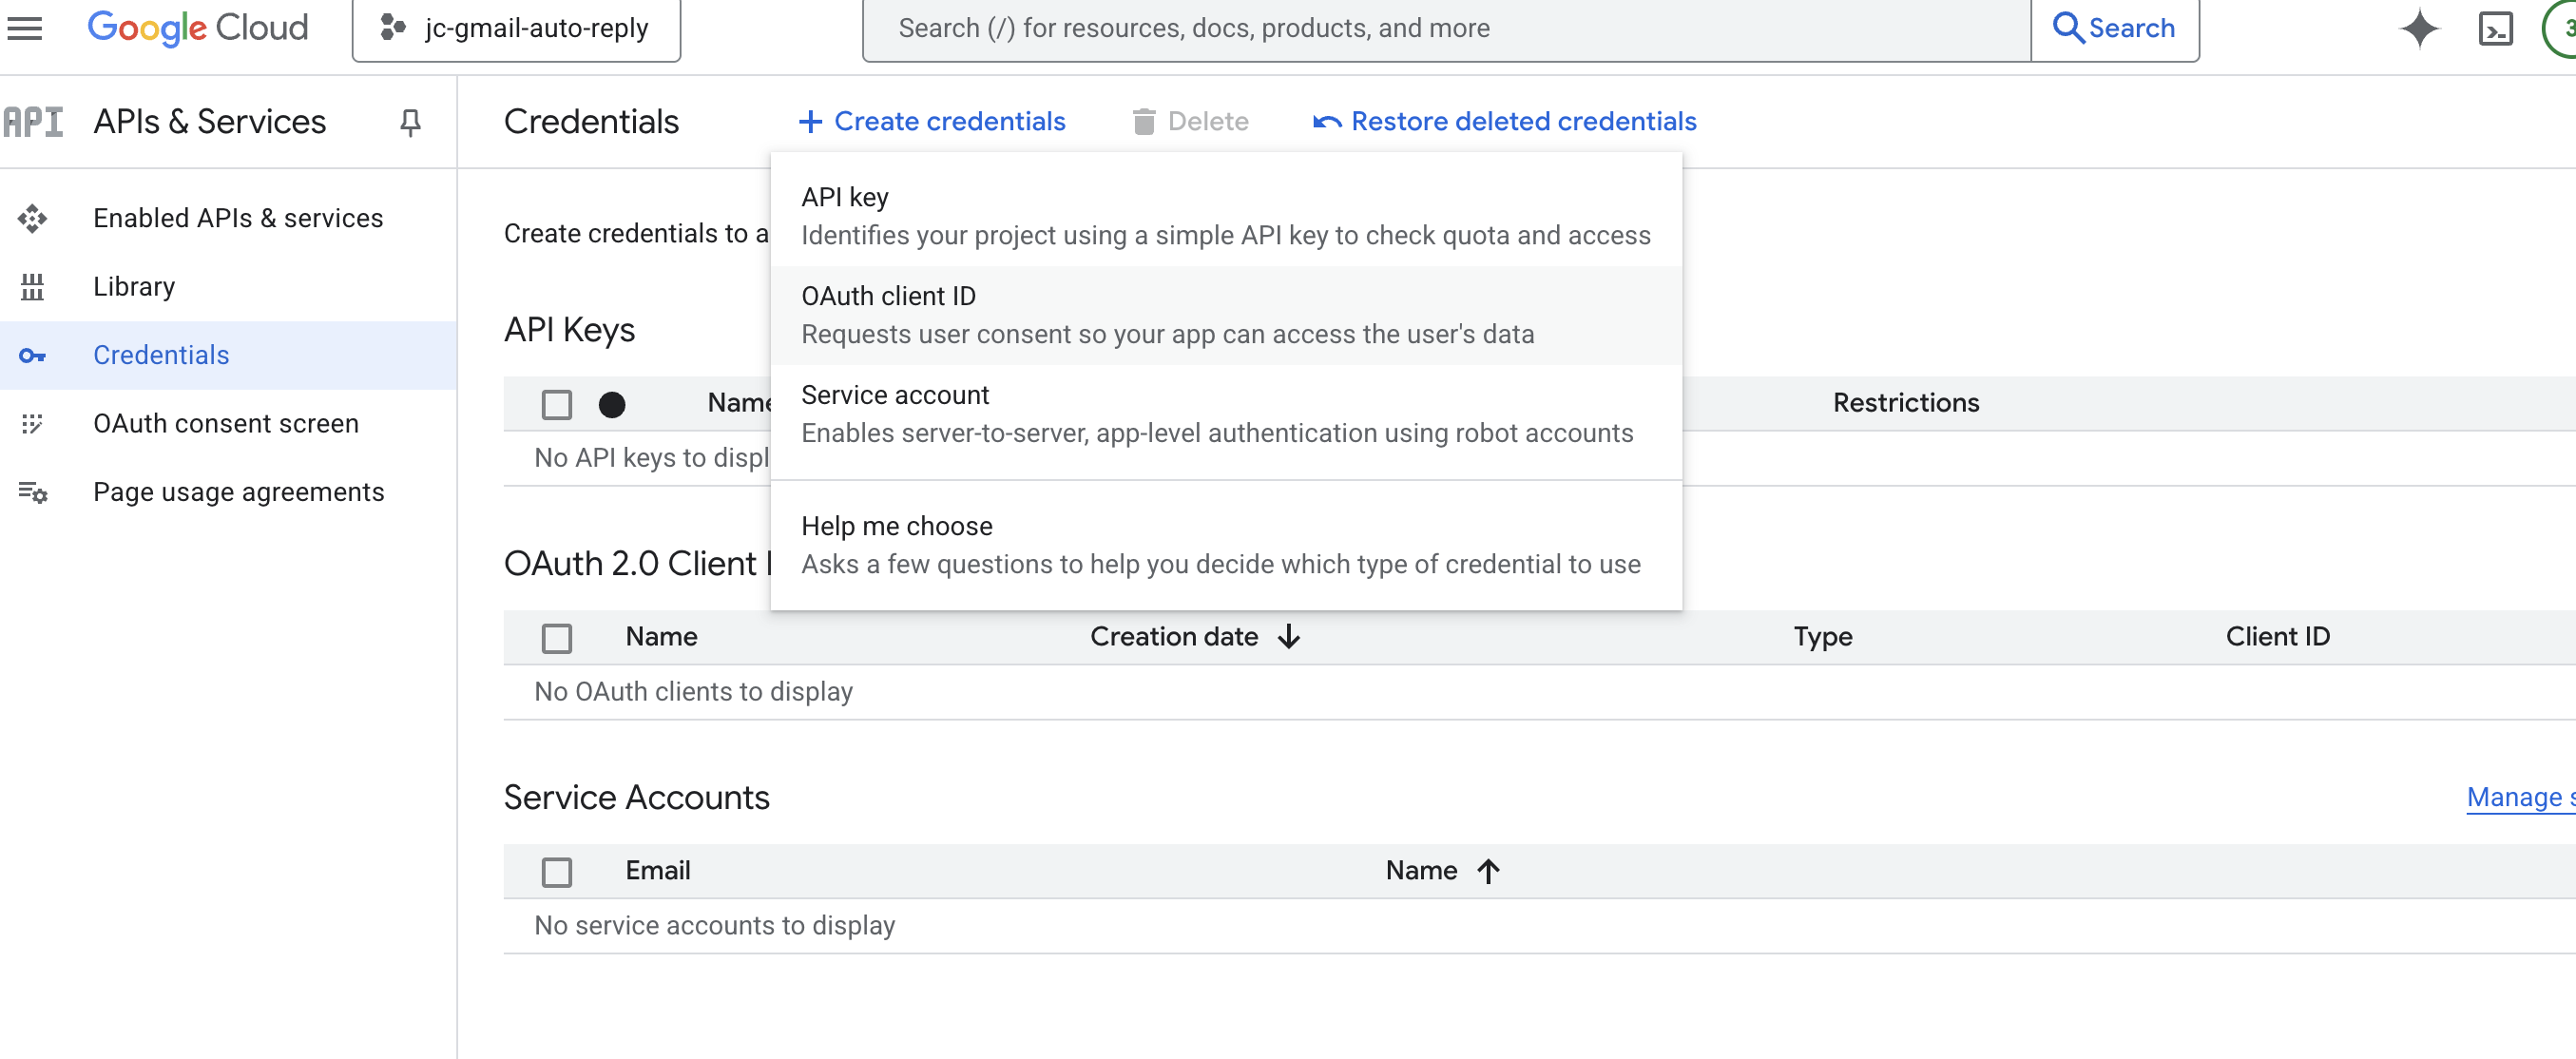Activate the Cloud Shell terminal icon

click(x=2495, y=28)
